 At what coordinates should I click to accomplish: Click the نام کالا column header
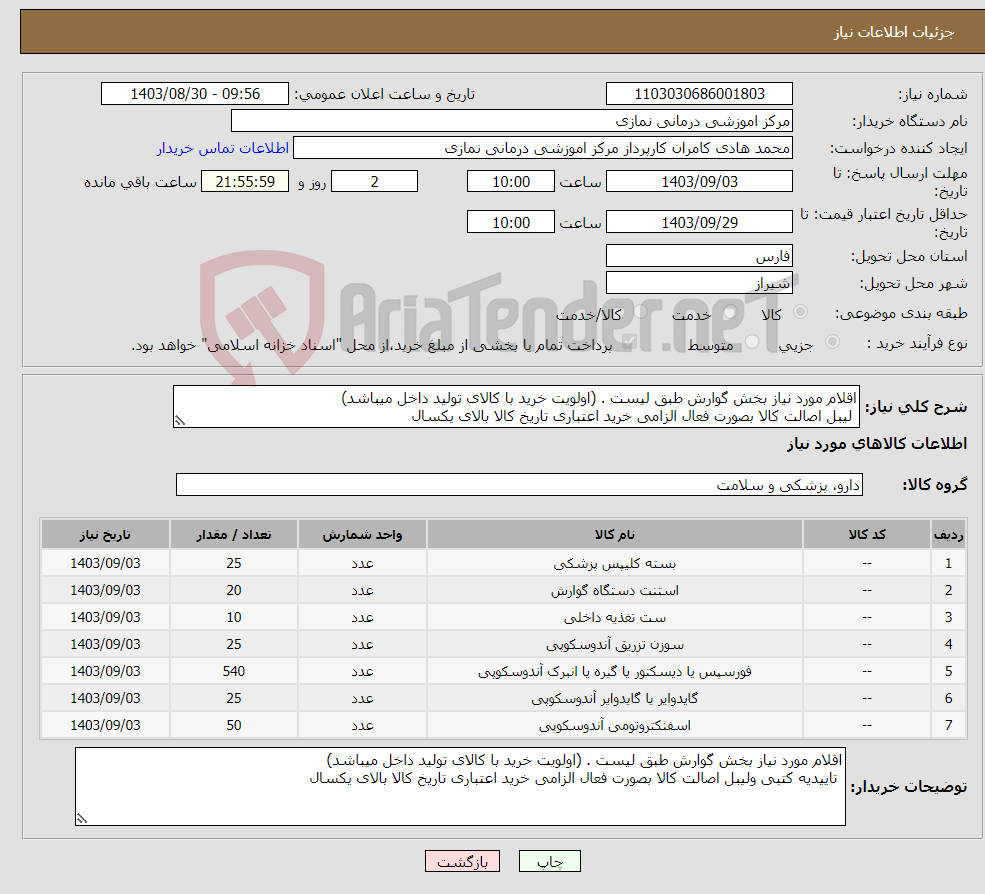click(x=614, y=534)
